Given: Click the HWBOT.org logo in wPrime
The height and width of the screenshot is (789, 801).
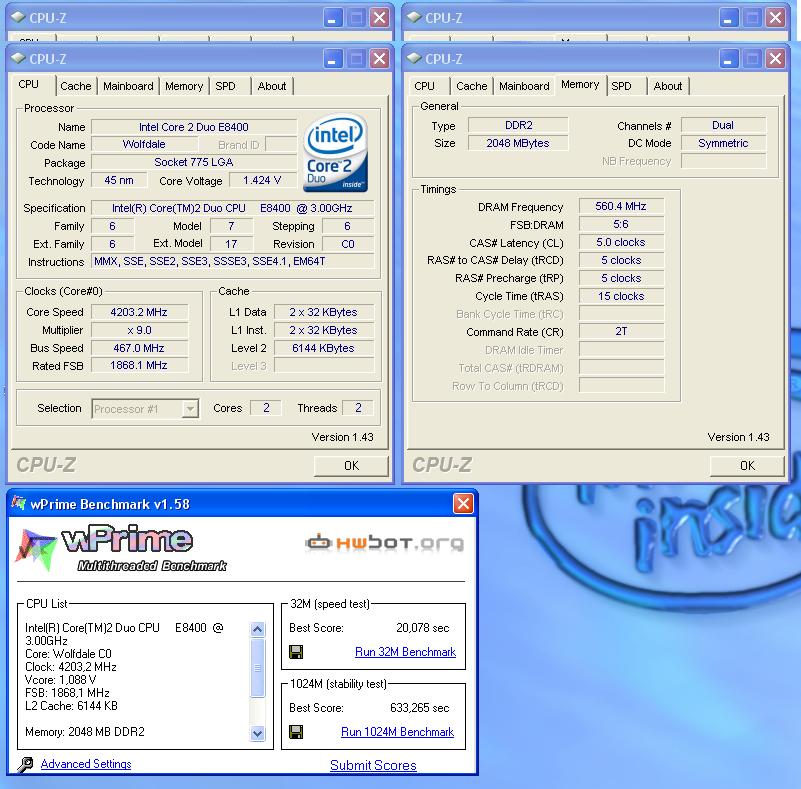Looking at the screenshot, I should tap(384, 542).
